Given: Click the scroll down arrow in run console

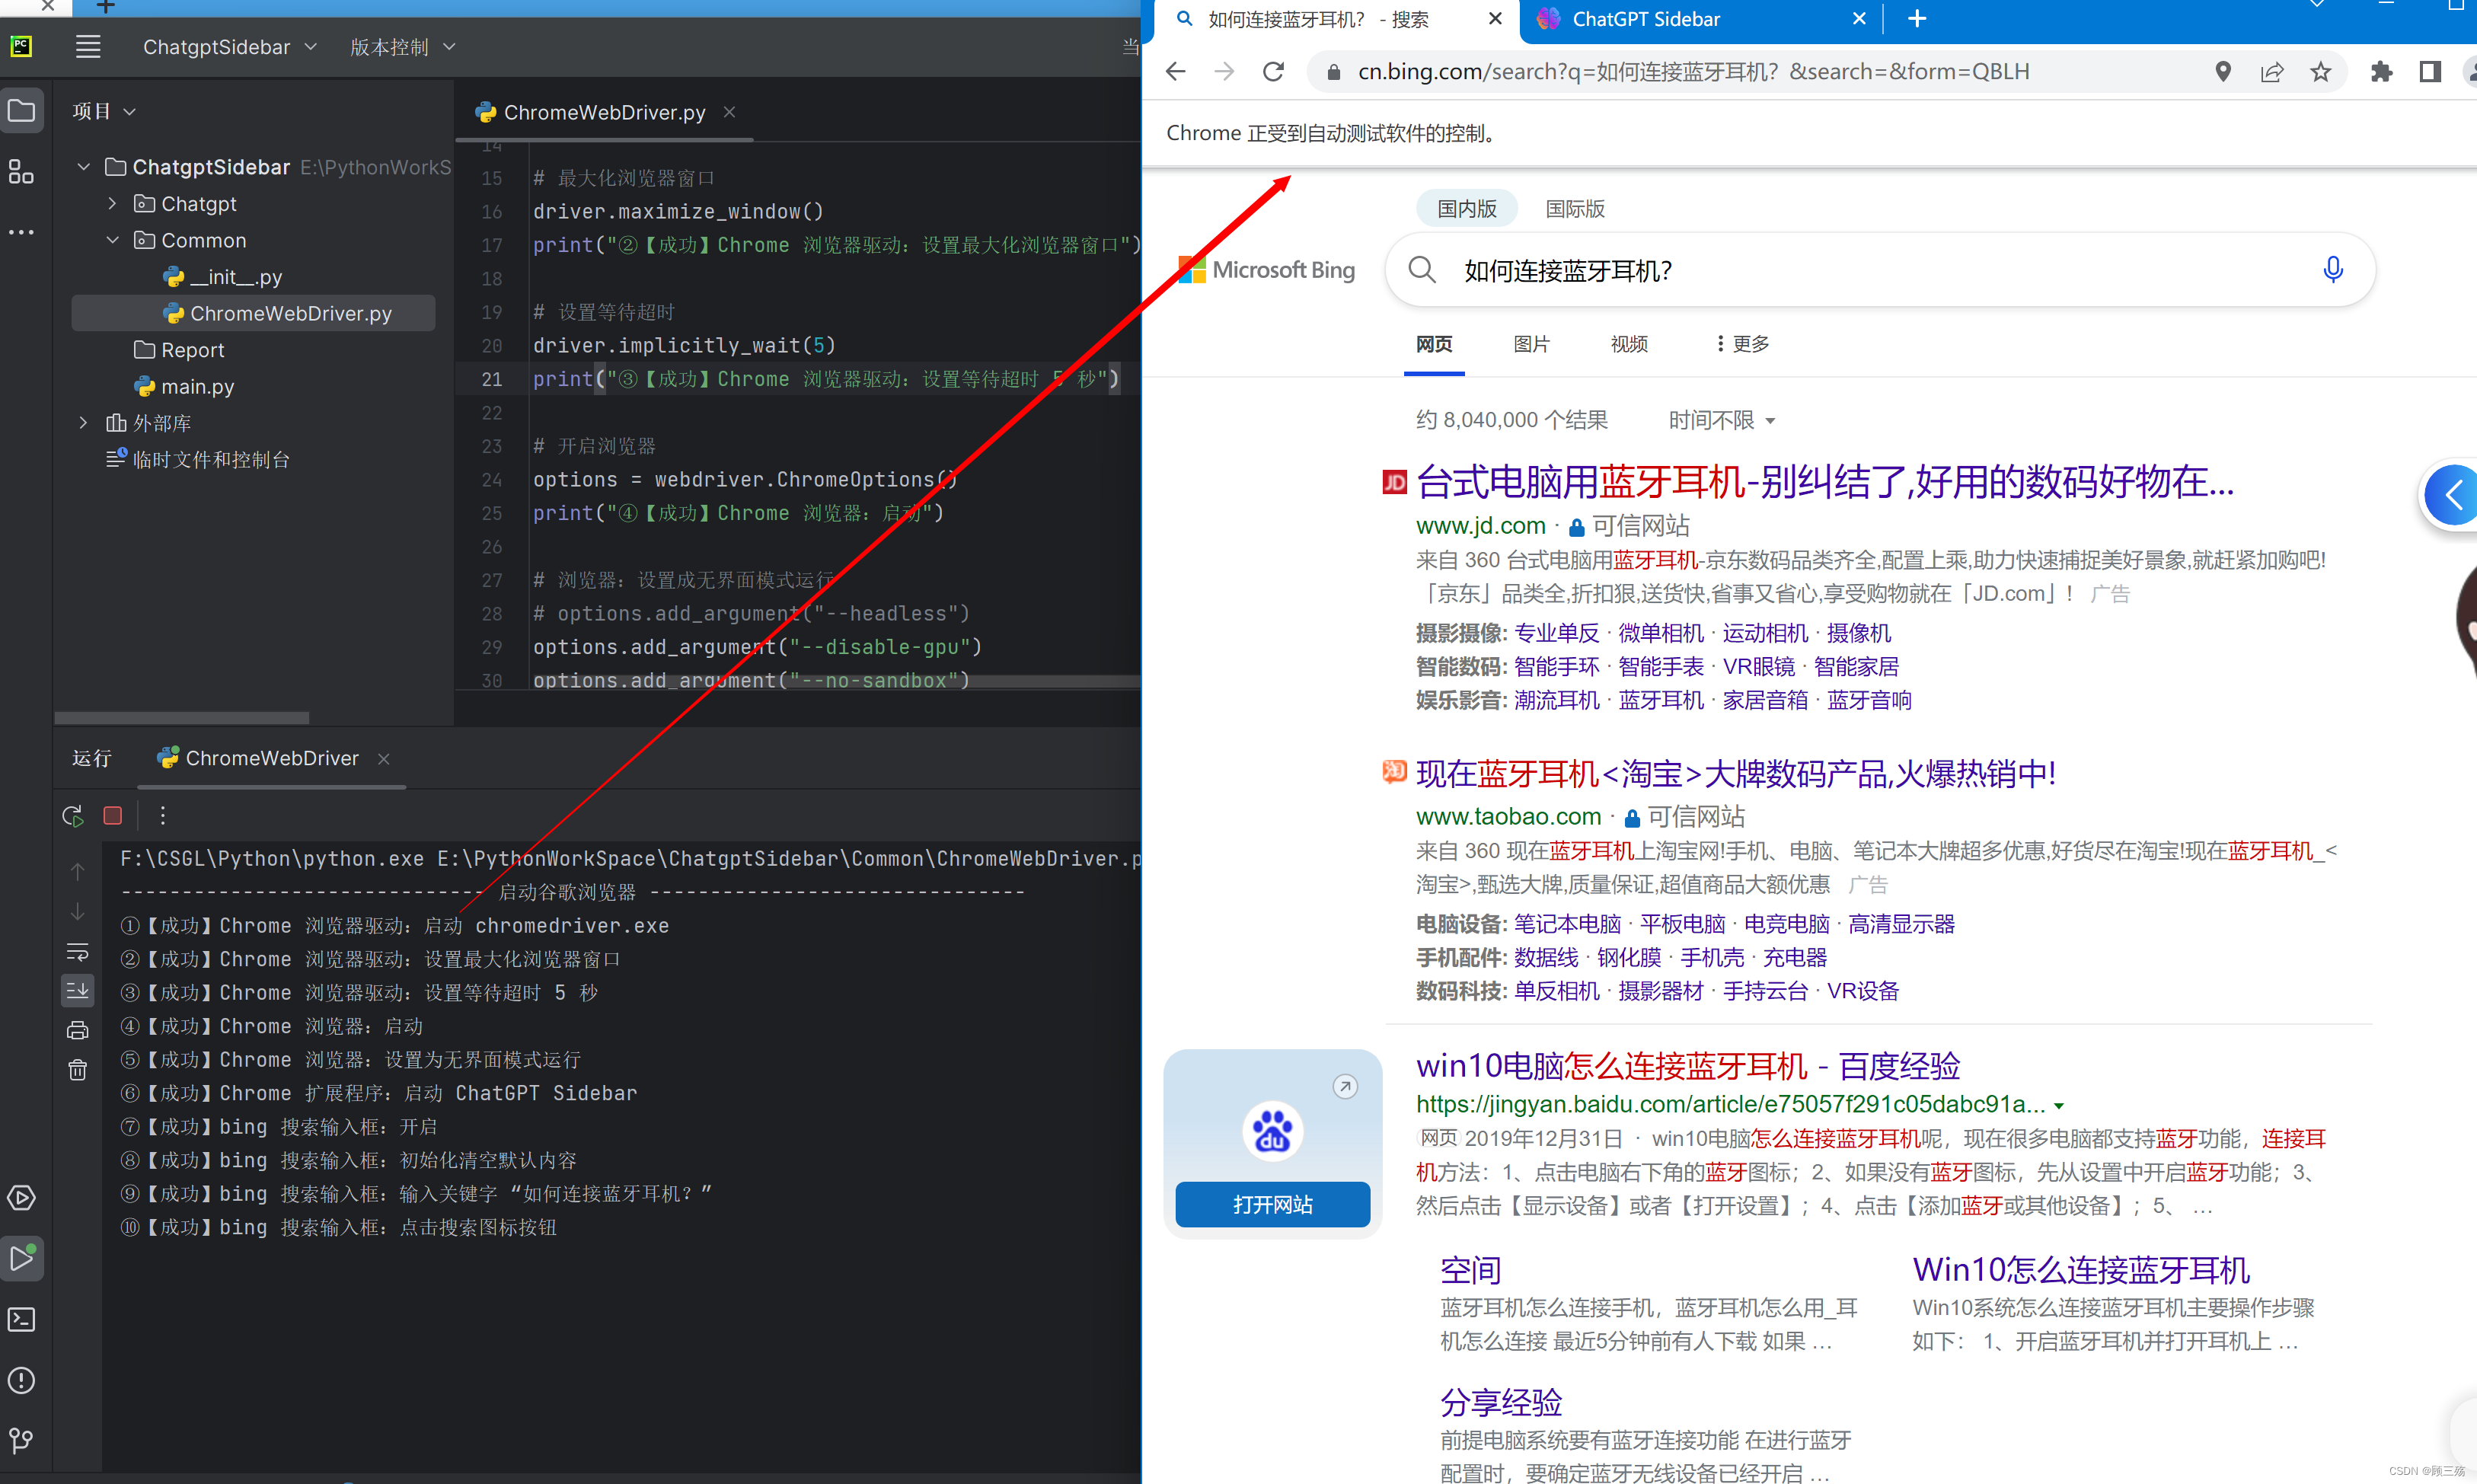Looking at the screenshot, I should point(77,912).
